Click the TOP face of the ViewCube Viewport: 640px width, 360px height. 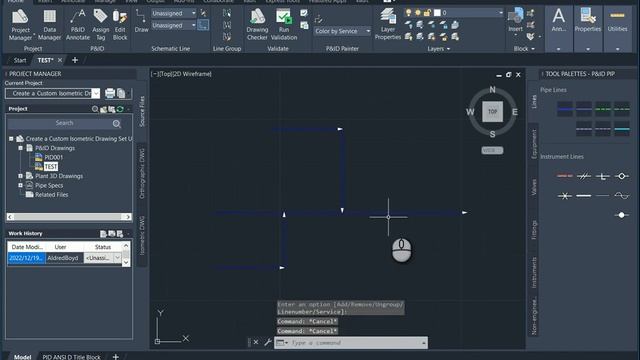pyautogui.click(x=492, y=111)
